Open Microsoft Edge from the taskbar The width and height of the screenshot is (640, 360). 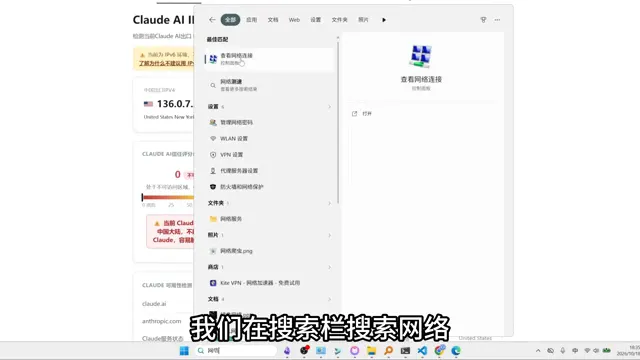[x=456, y=351]
